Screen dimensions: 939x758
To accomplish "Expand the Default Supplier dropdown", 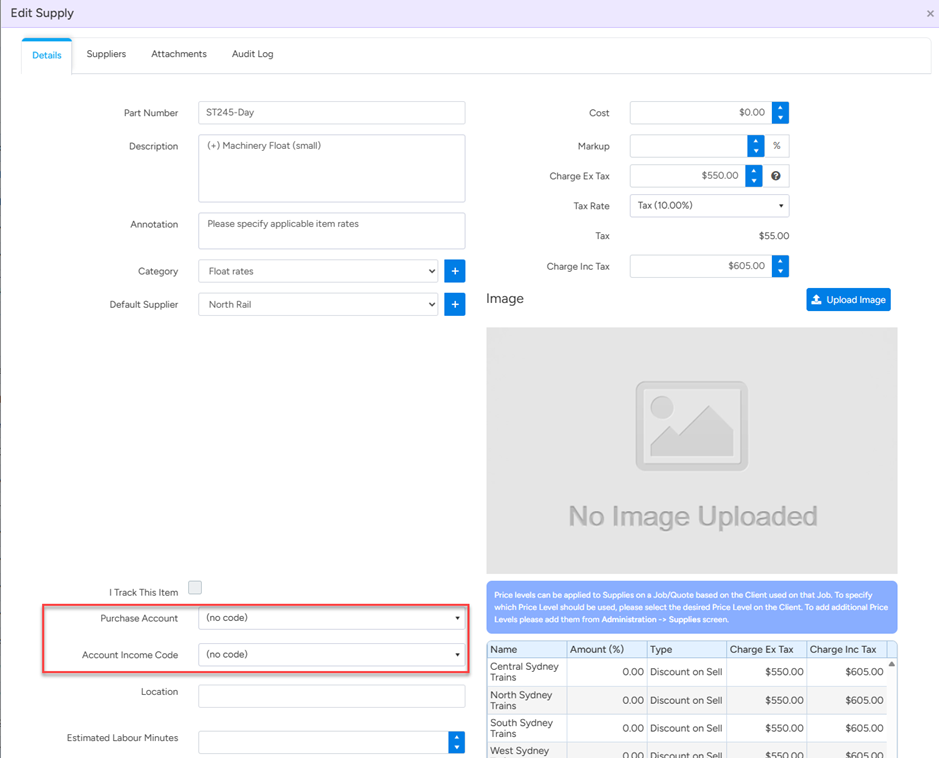I will coord(318,304).
